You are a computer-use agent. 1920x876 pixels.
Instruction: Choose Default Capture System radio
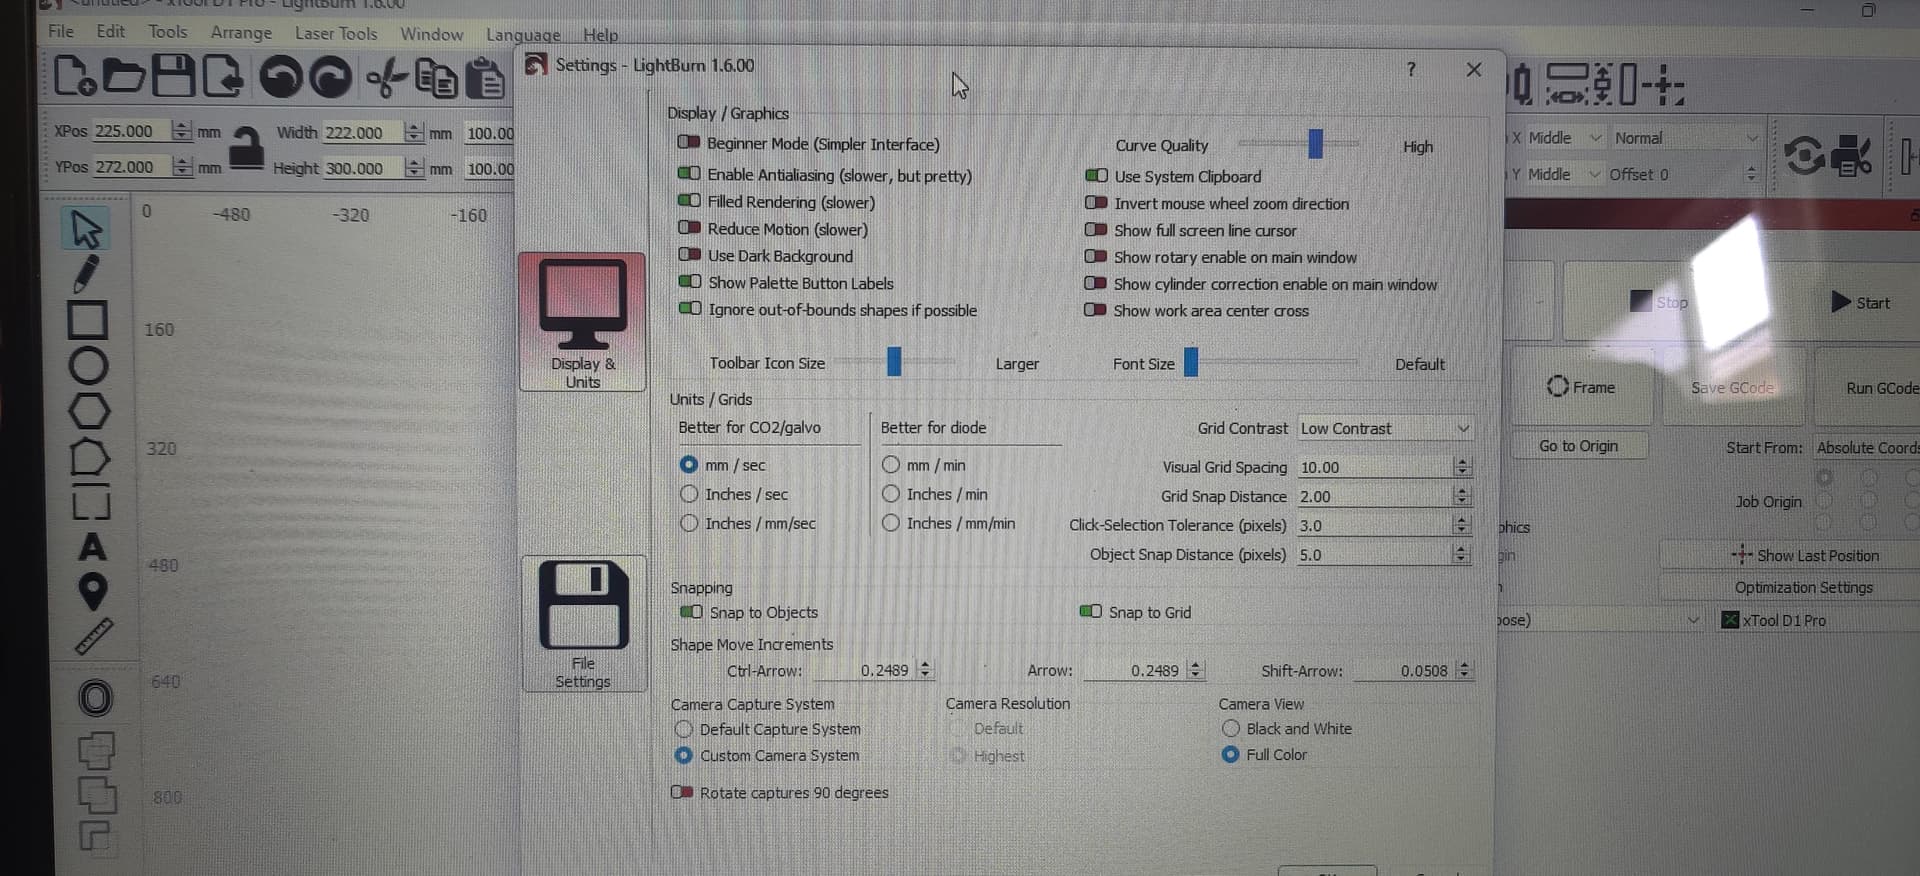pos(684,729)
